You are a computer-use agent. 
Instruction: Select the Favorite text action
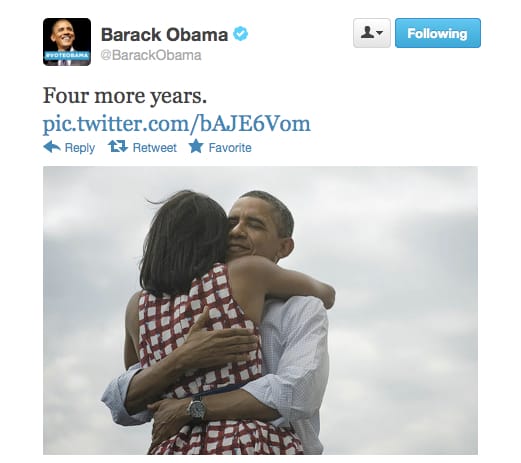[x=230, y=147]
